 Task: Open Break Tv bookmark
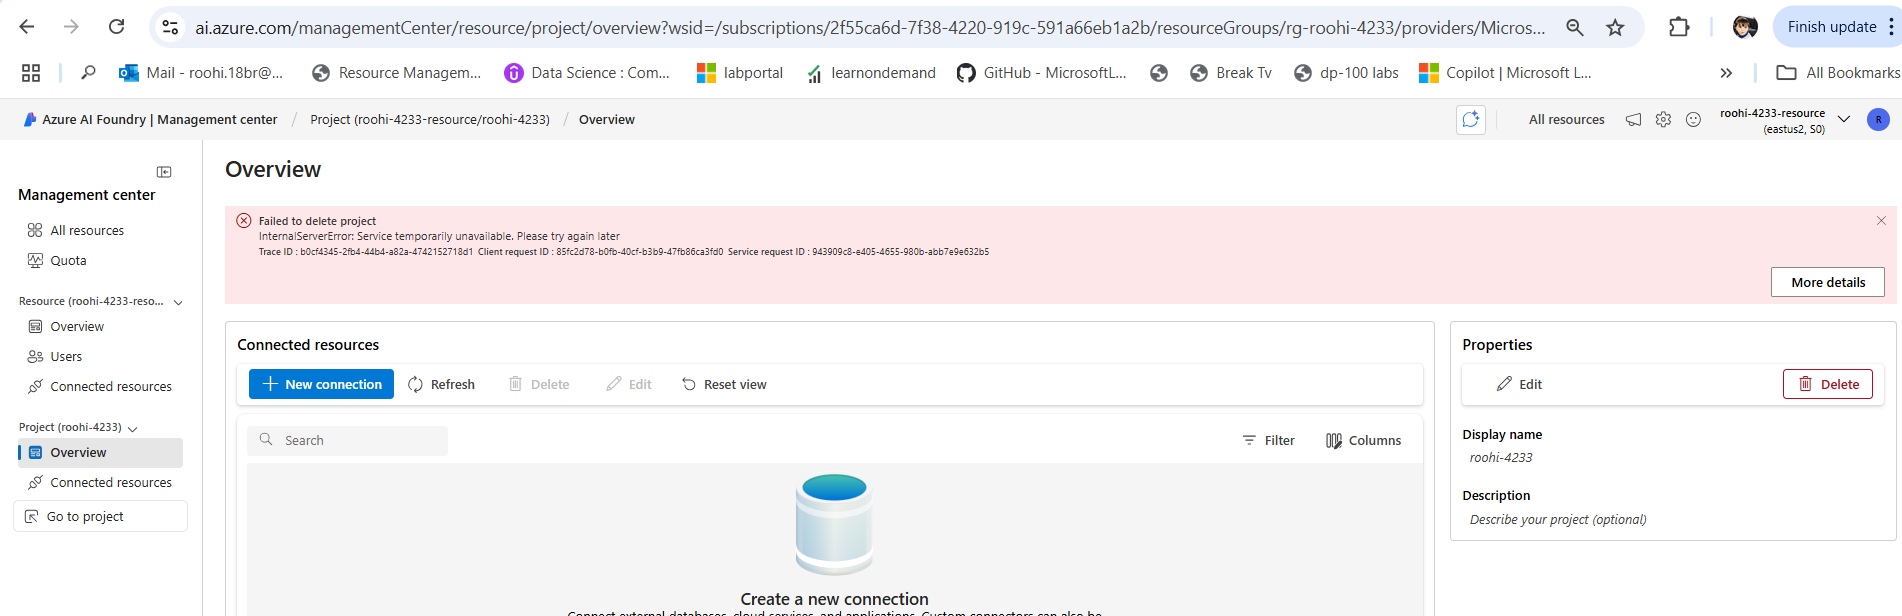tap(1231, 73)
